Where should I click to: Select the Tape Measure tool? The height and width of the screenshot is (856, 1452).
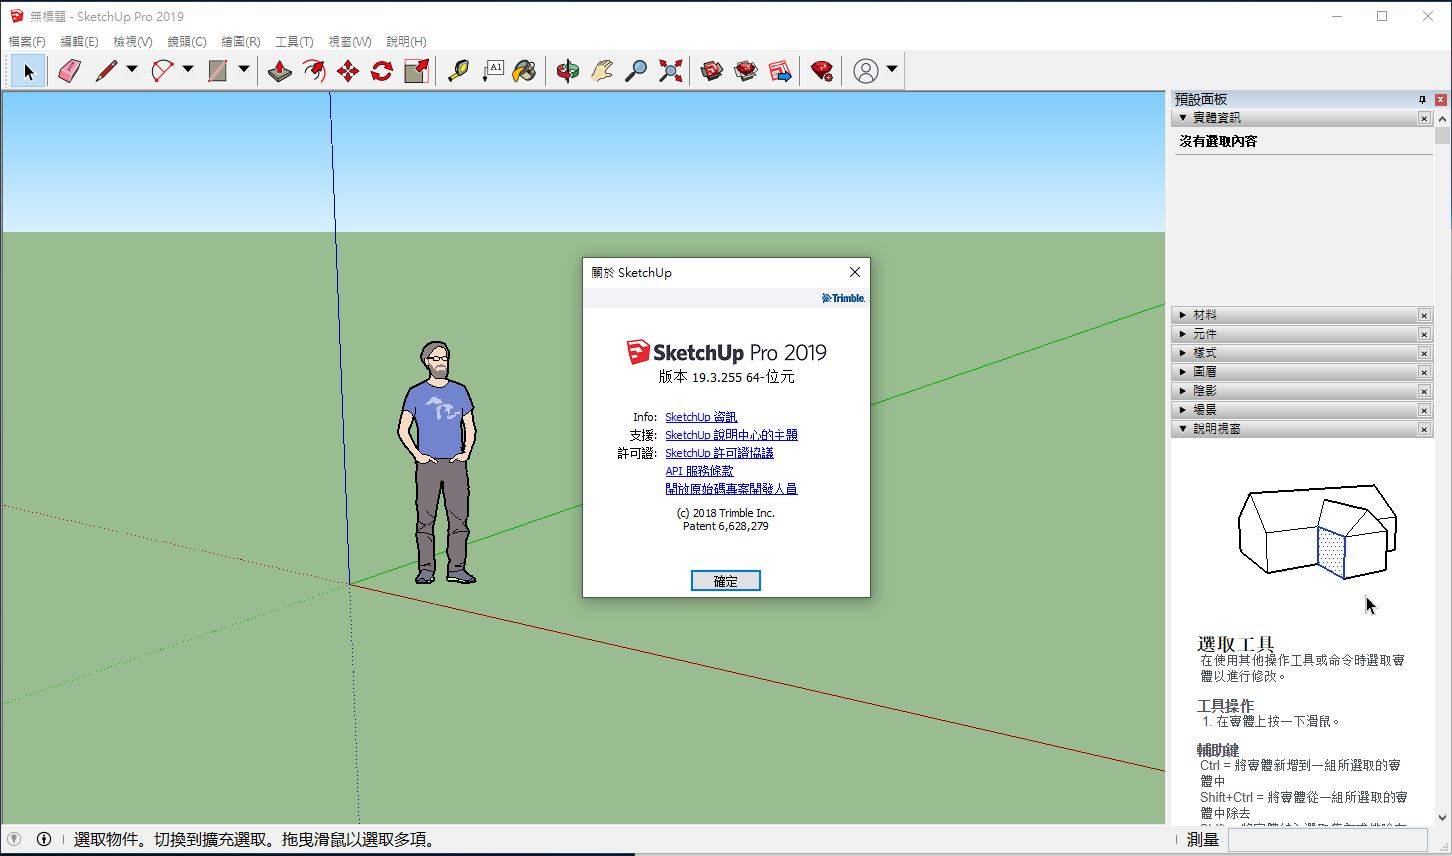click(x=458, y=71)
